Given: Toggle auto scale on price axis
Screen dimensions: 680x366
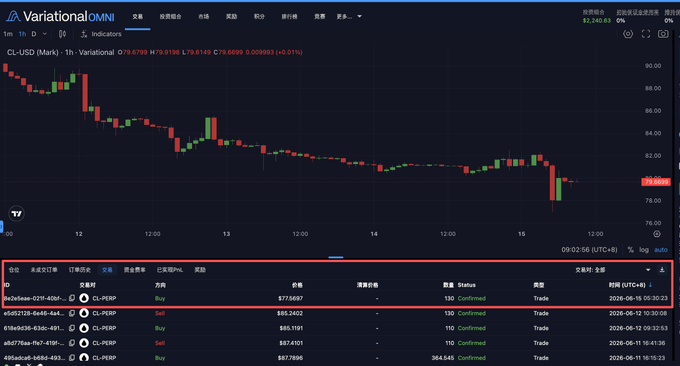Looking at the screenshot, I should pyautogui.click(x=661, y=250).
